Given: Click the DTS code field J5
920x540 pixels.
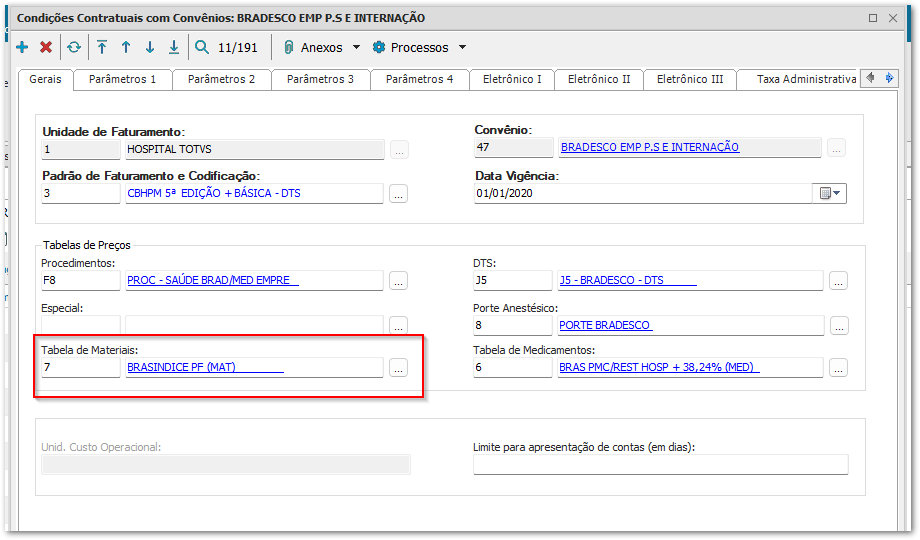Looking at the screenshot, I should pyautogui.click(x=513, y=280).
